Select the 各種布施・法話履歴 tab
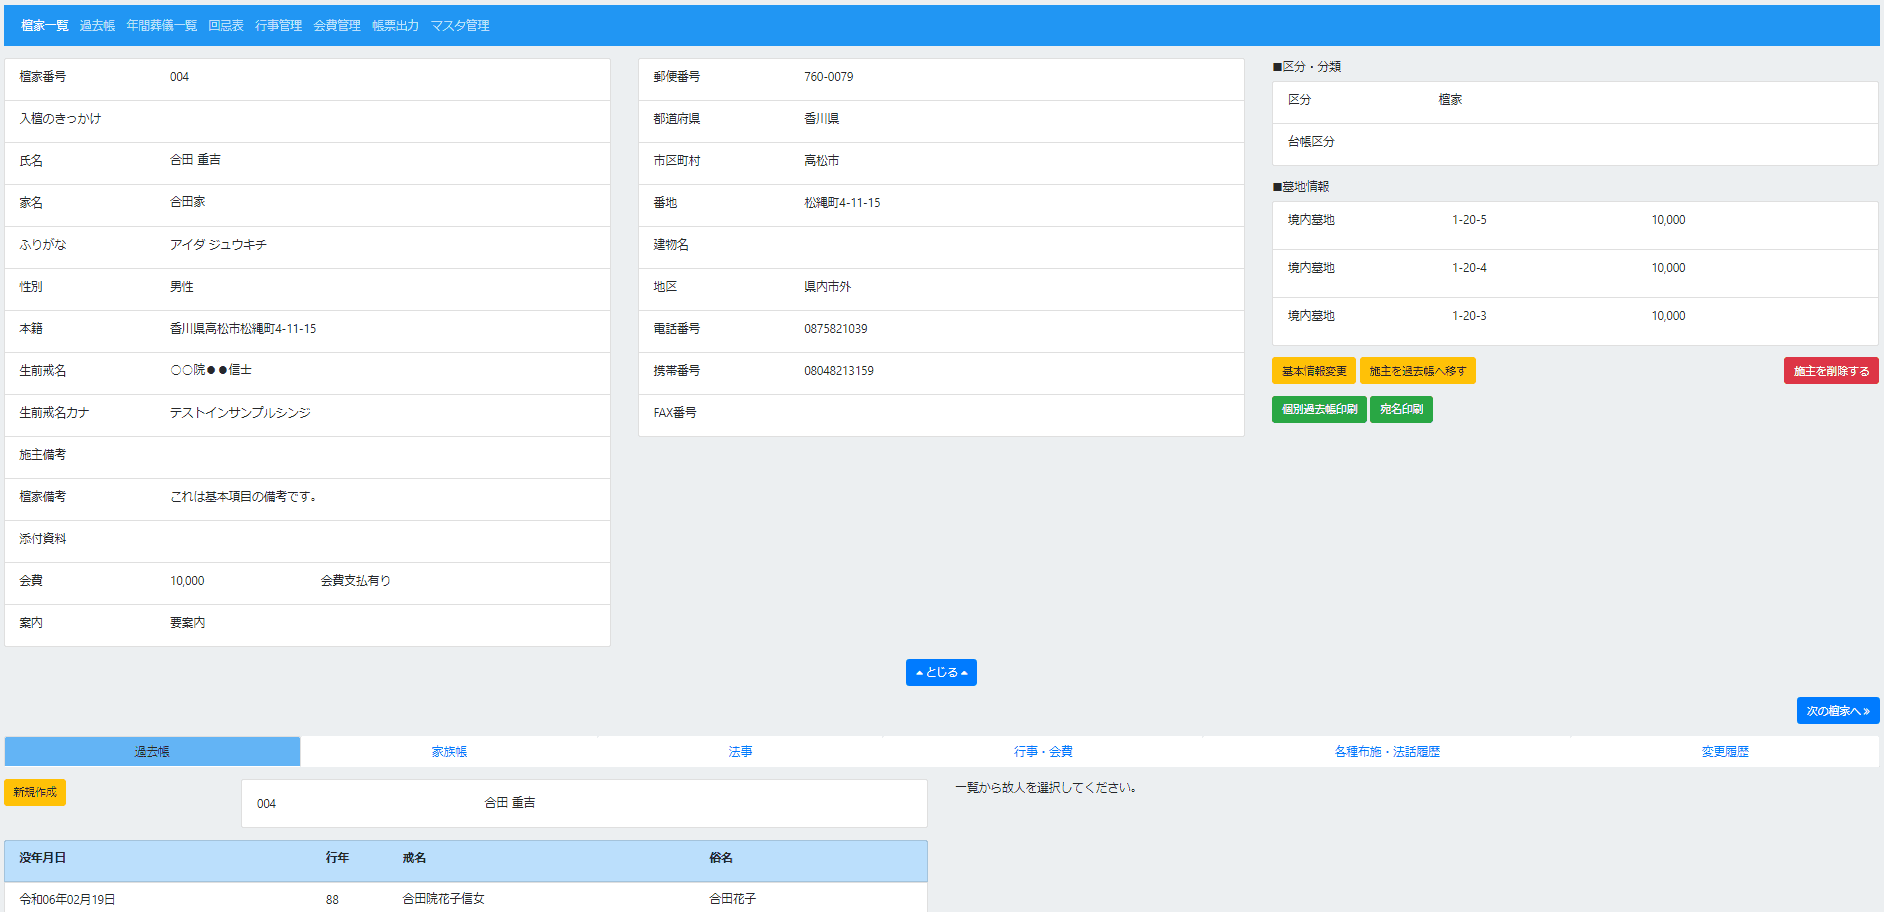This screenshot has width=1884, height=912. 1386,751
